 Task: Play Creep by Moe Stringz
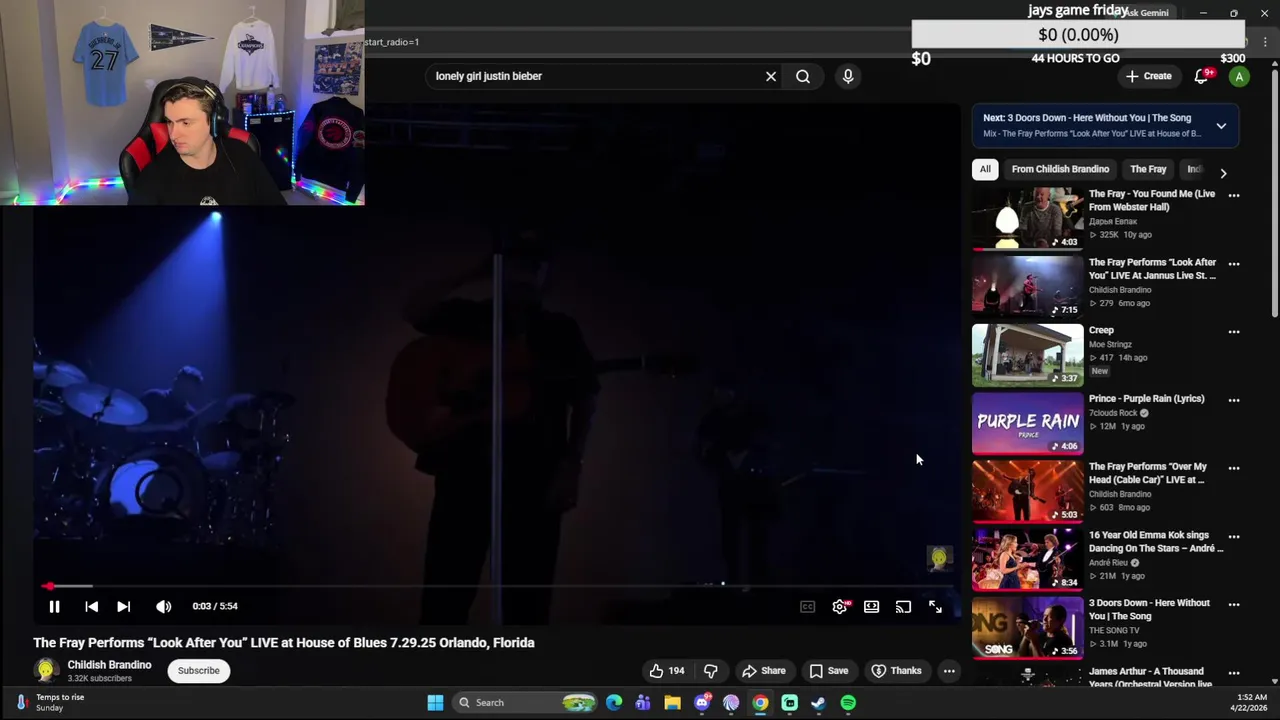(x=1027, y=354)
